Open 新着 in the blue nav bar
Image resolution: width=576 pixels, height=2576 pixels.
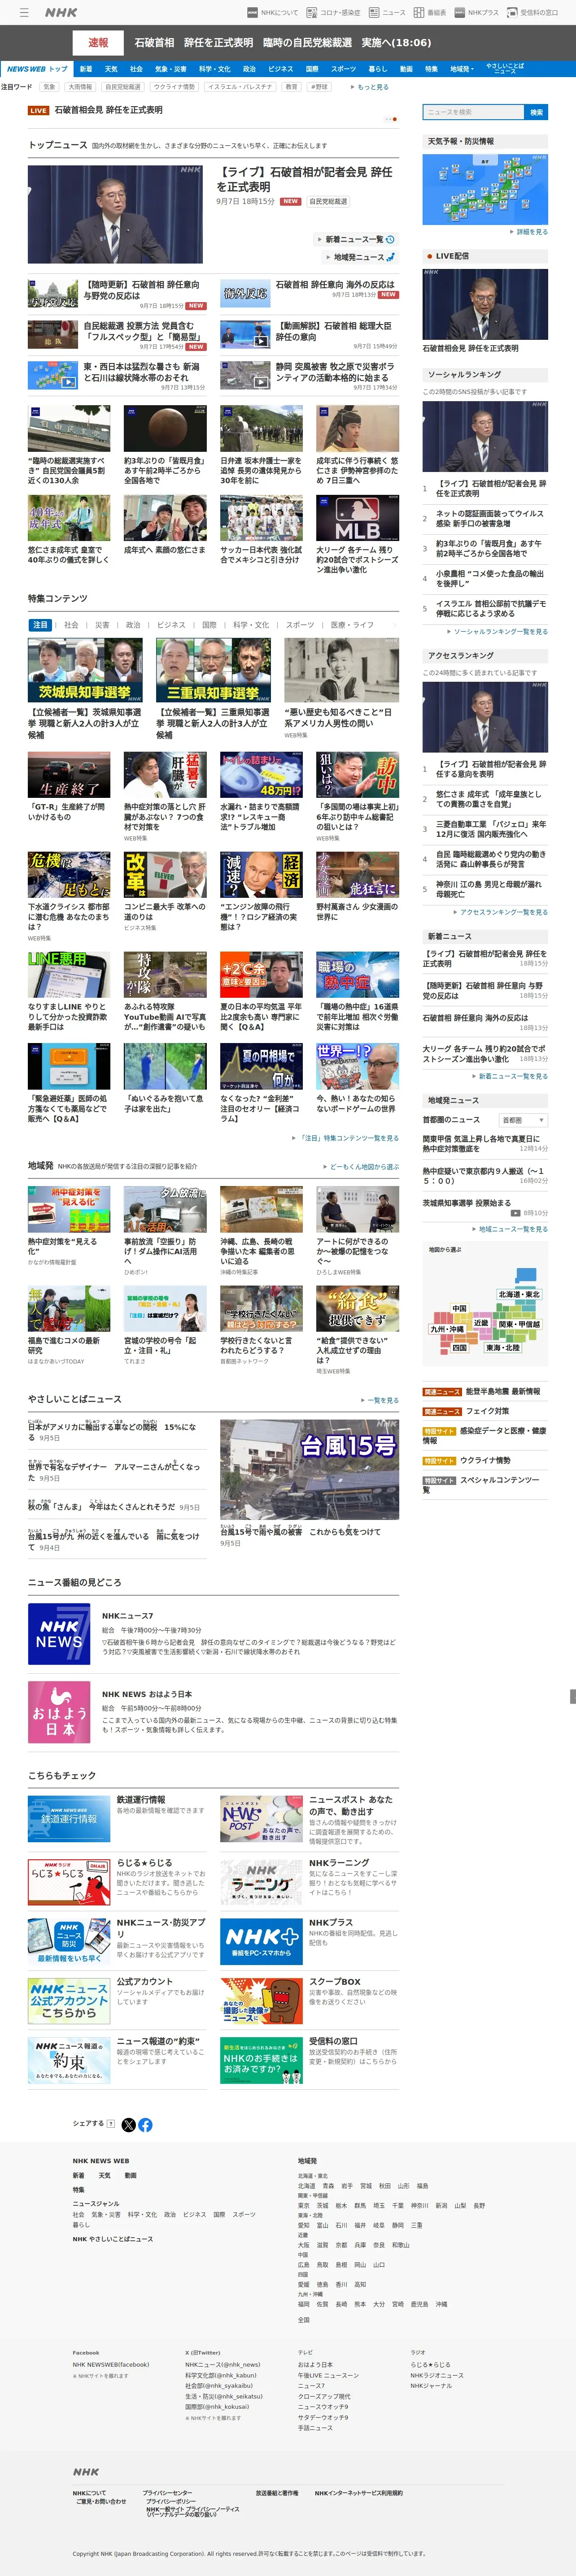click(86, 69)
